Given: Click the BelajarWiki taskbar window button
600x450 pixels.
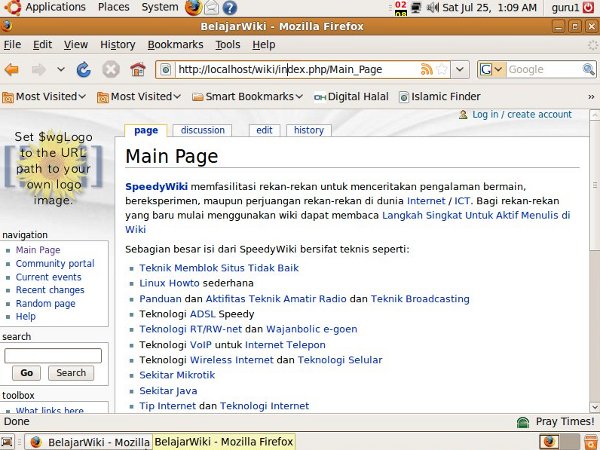Looking at the screenshot, I should [x=89, y=442].
